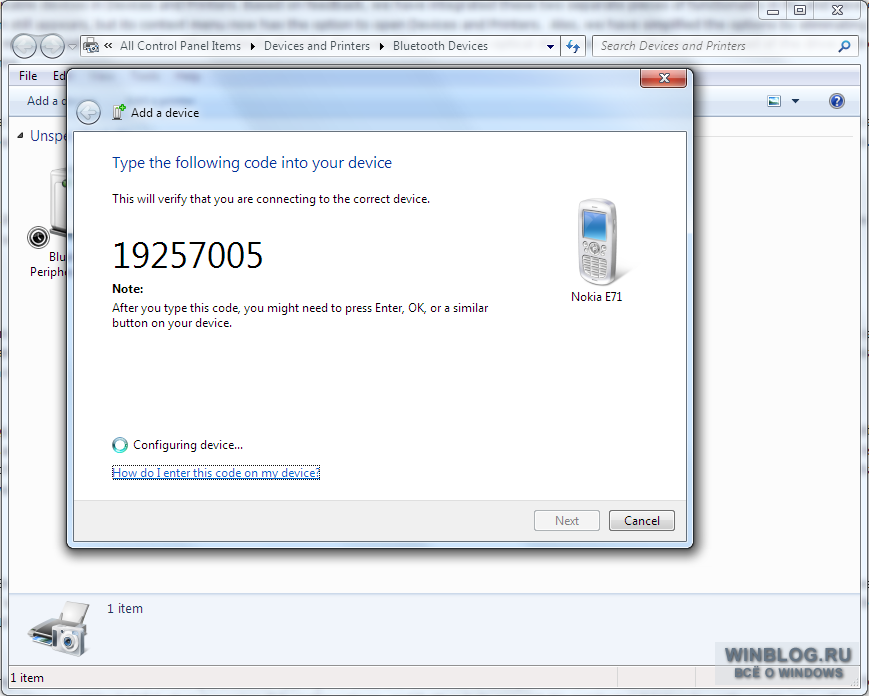Image resolution: width=869 pixels, height=696 pixels.
Task: Collapse the Unspecified group triangle
Action: [x=21, y=135]
